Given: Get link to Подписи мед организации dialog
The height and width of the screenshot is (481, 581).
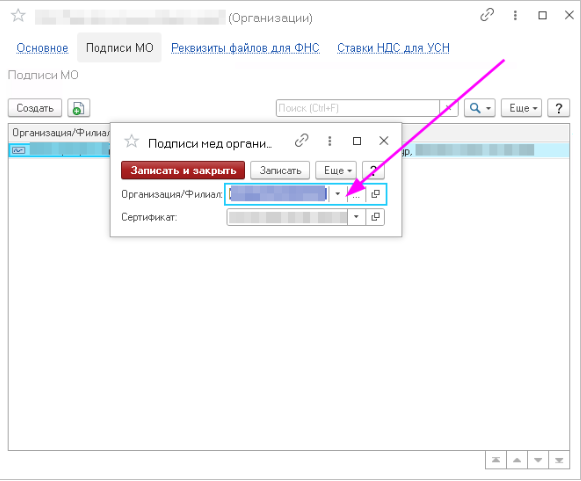Looking at the screenshot, I should pos(302,141).
